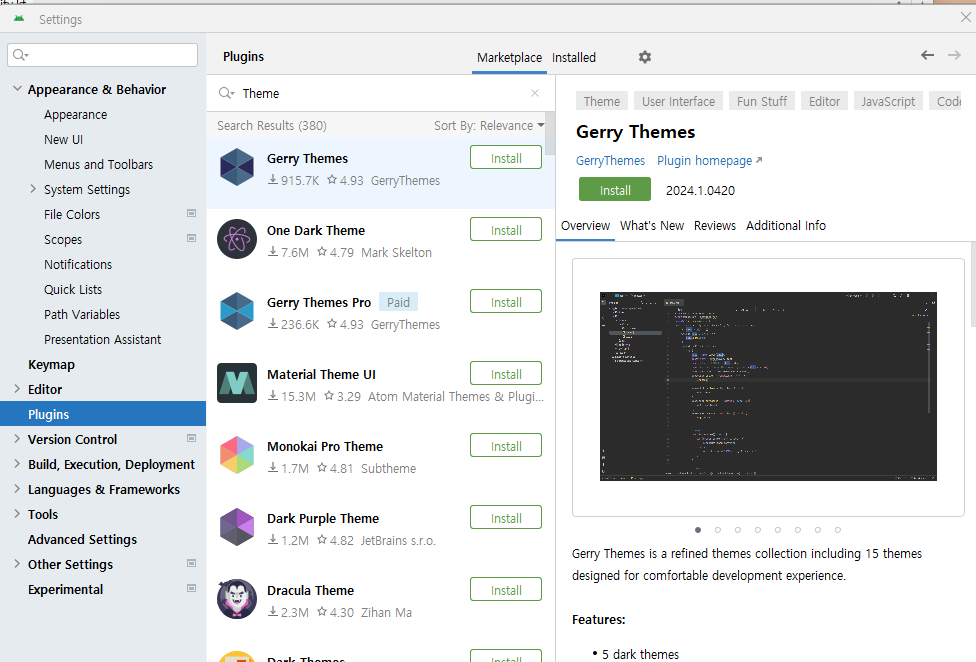Open the Sort By Relevance dropdown

coord(489,126)
